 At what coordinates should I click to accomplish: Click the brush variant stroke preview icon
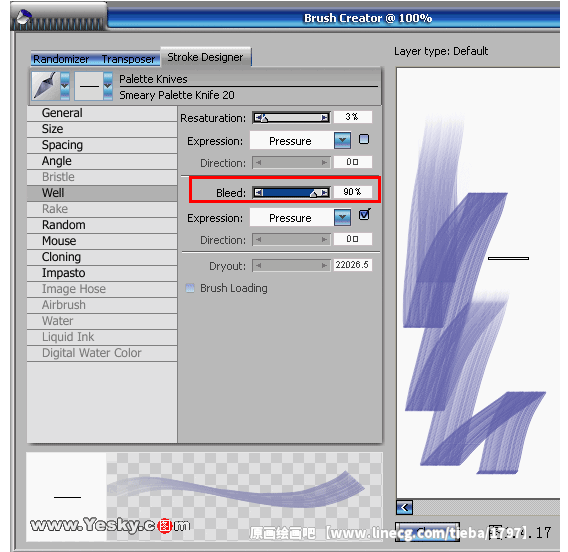pos(89,86)
